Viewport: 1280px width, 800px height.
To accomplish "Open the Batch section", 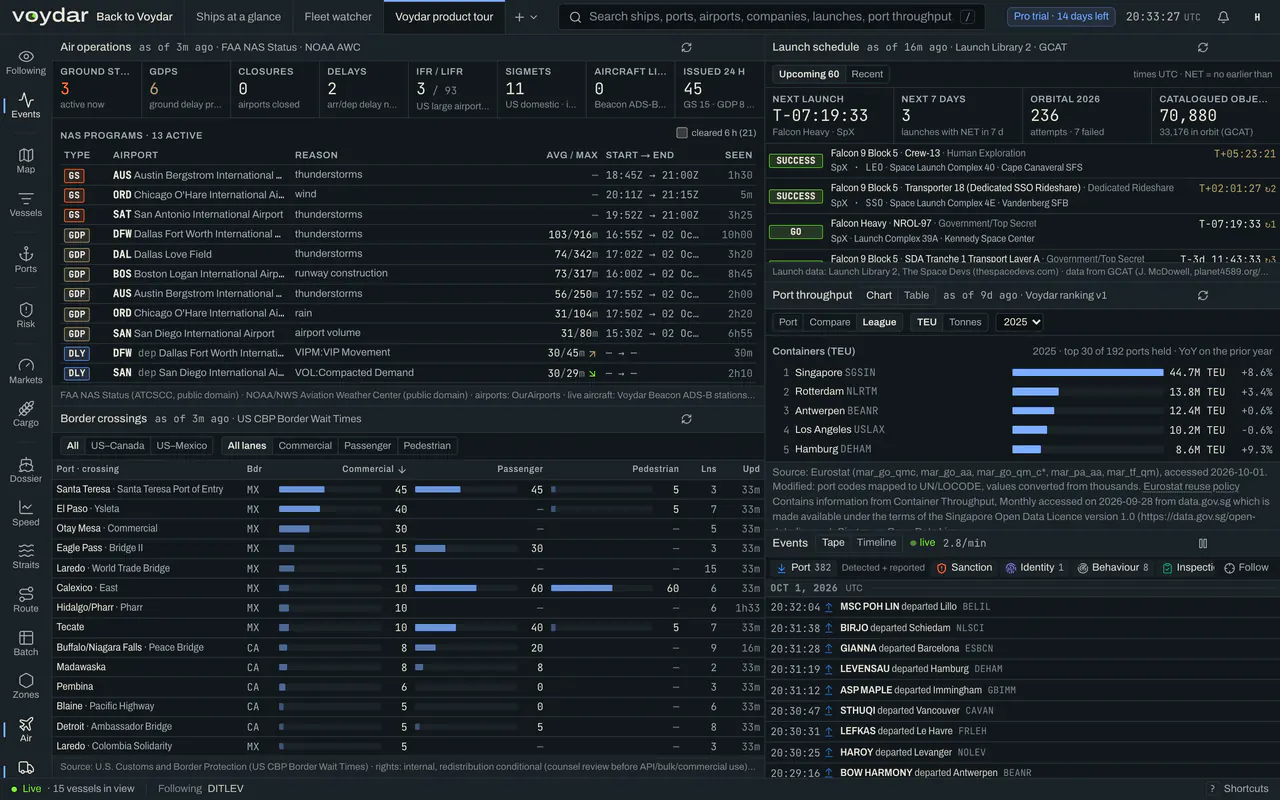I will pyautogui.click(x=26, y=643).
